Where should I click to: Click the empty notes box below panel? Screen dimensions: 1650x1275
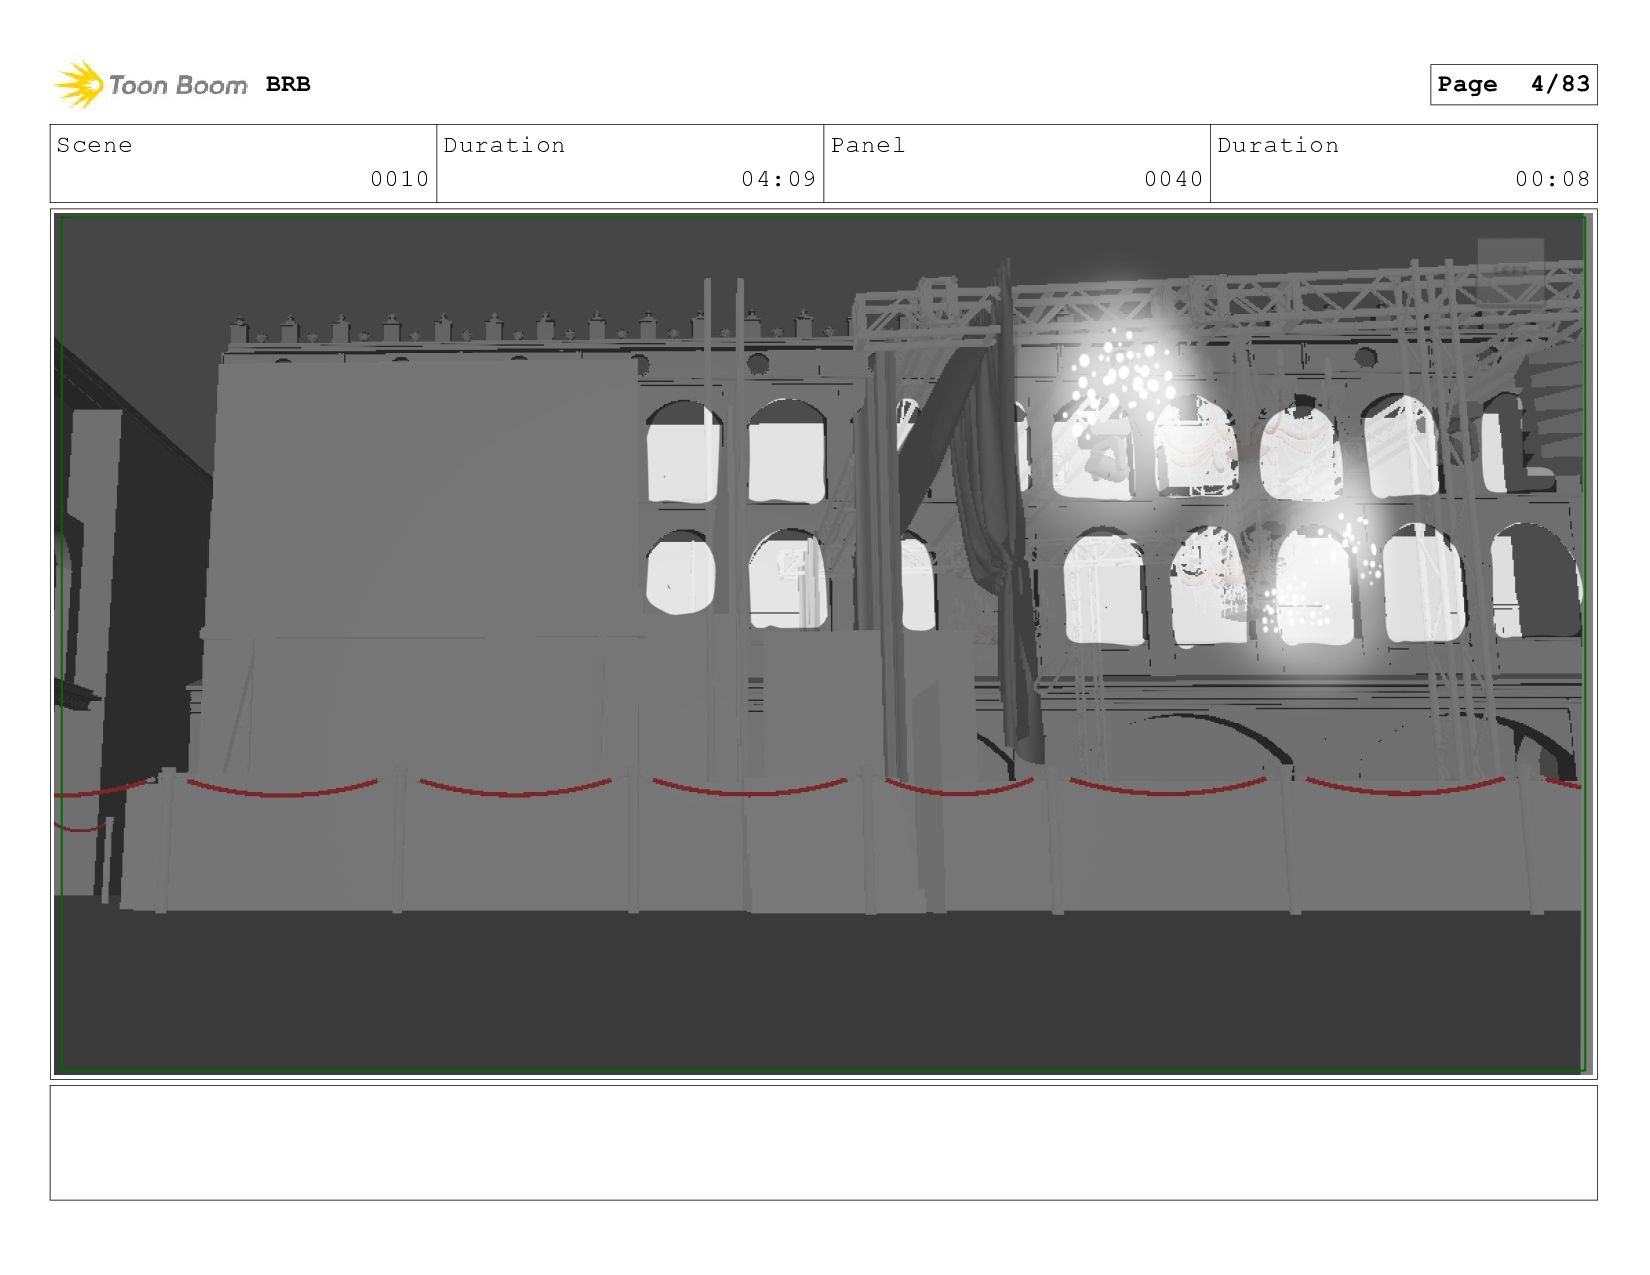[823, 1143]
